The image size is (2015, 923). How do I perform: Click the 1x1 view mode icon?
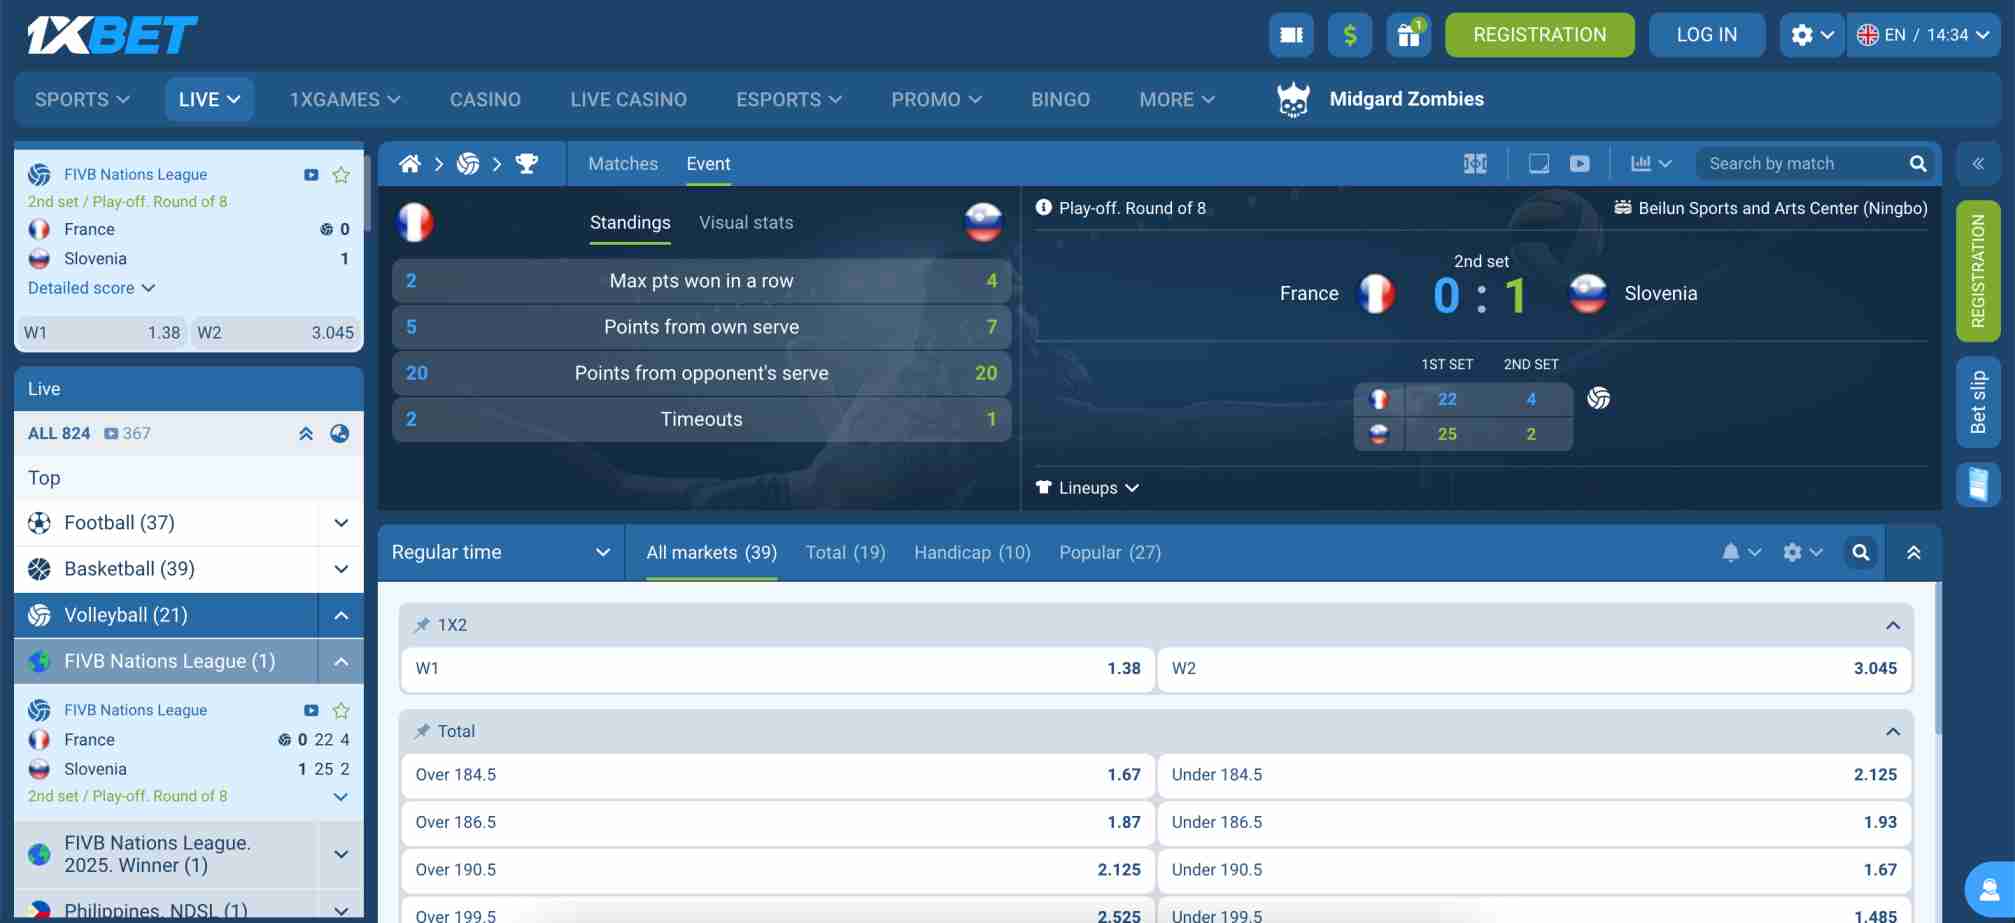click(1475, 164)
